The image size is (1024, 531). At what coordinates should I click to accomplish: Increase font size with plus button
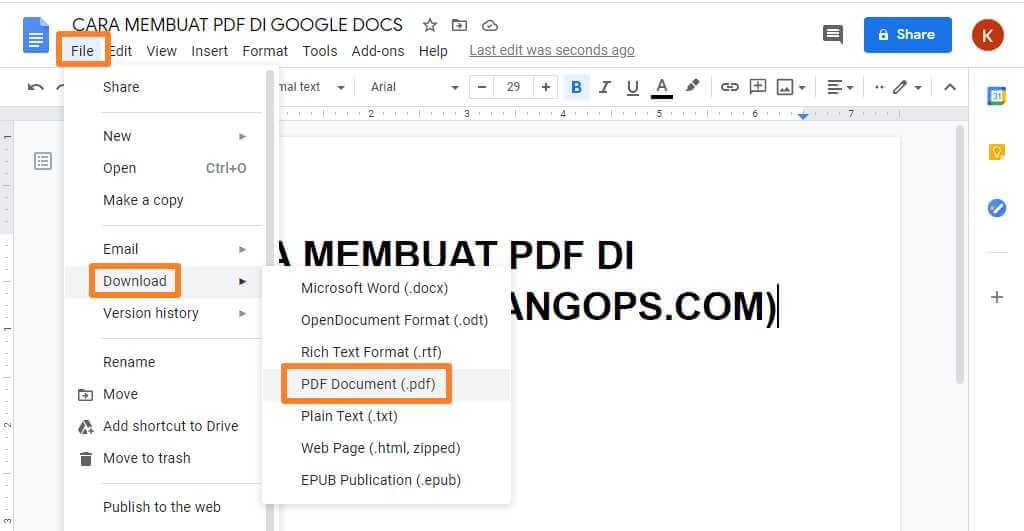(546, 87)
